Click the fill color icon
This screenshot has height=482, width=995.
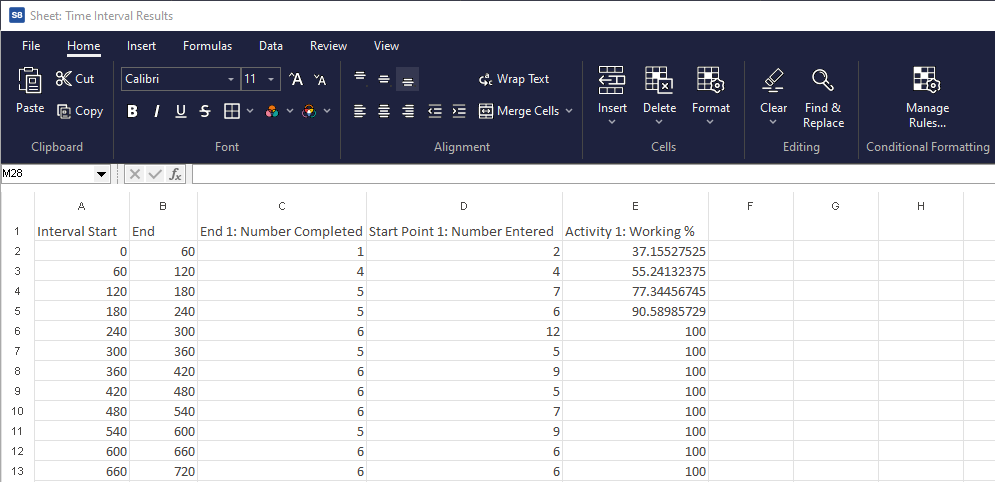tap(272, 111)
